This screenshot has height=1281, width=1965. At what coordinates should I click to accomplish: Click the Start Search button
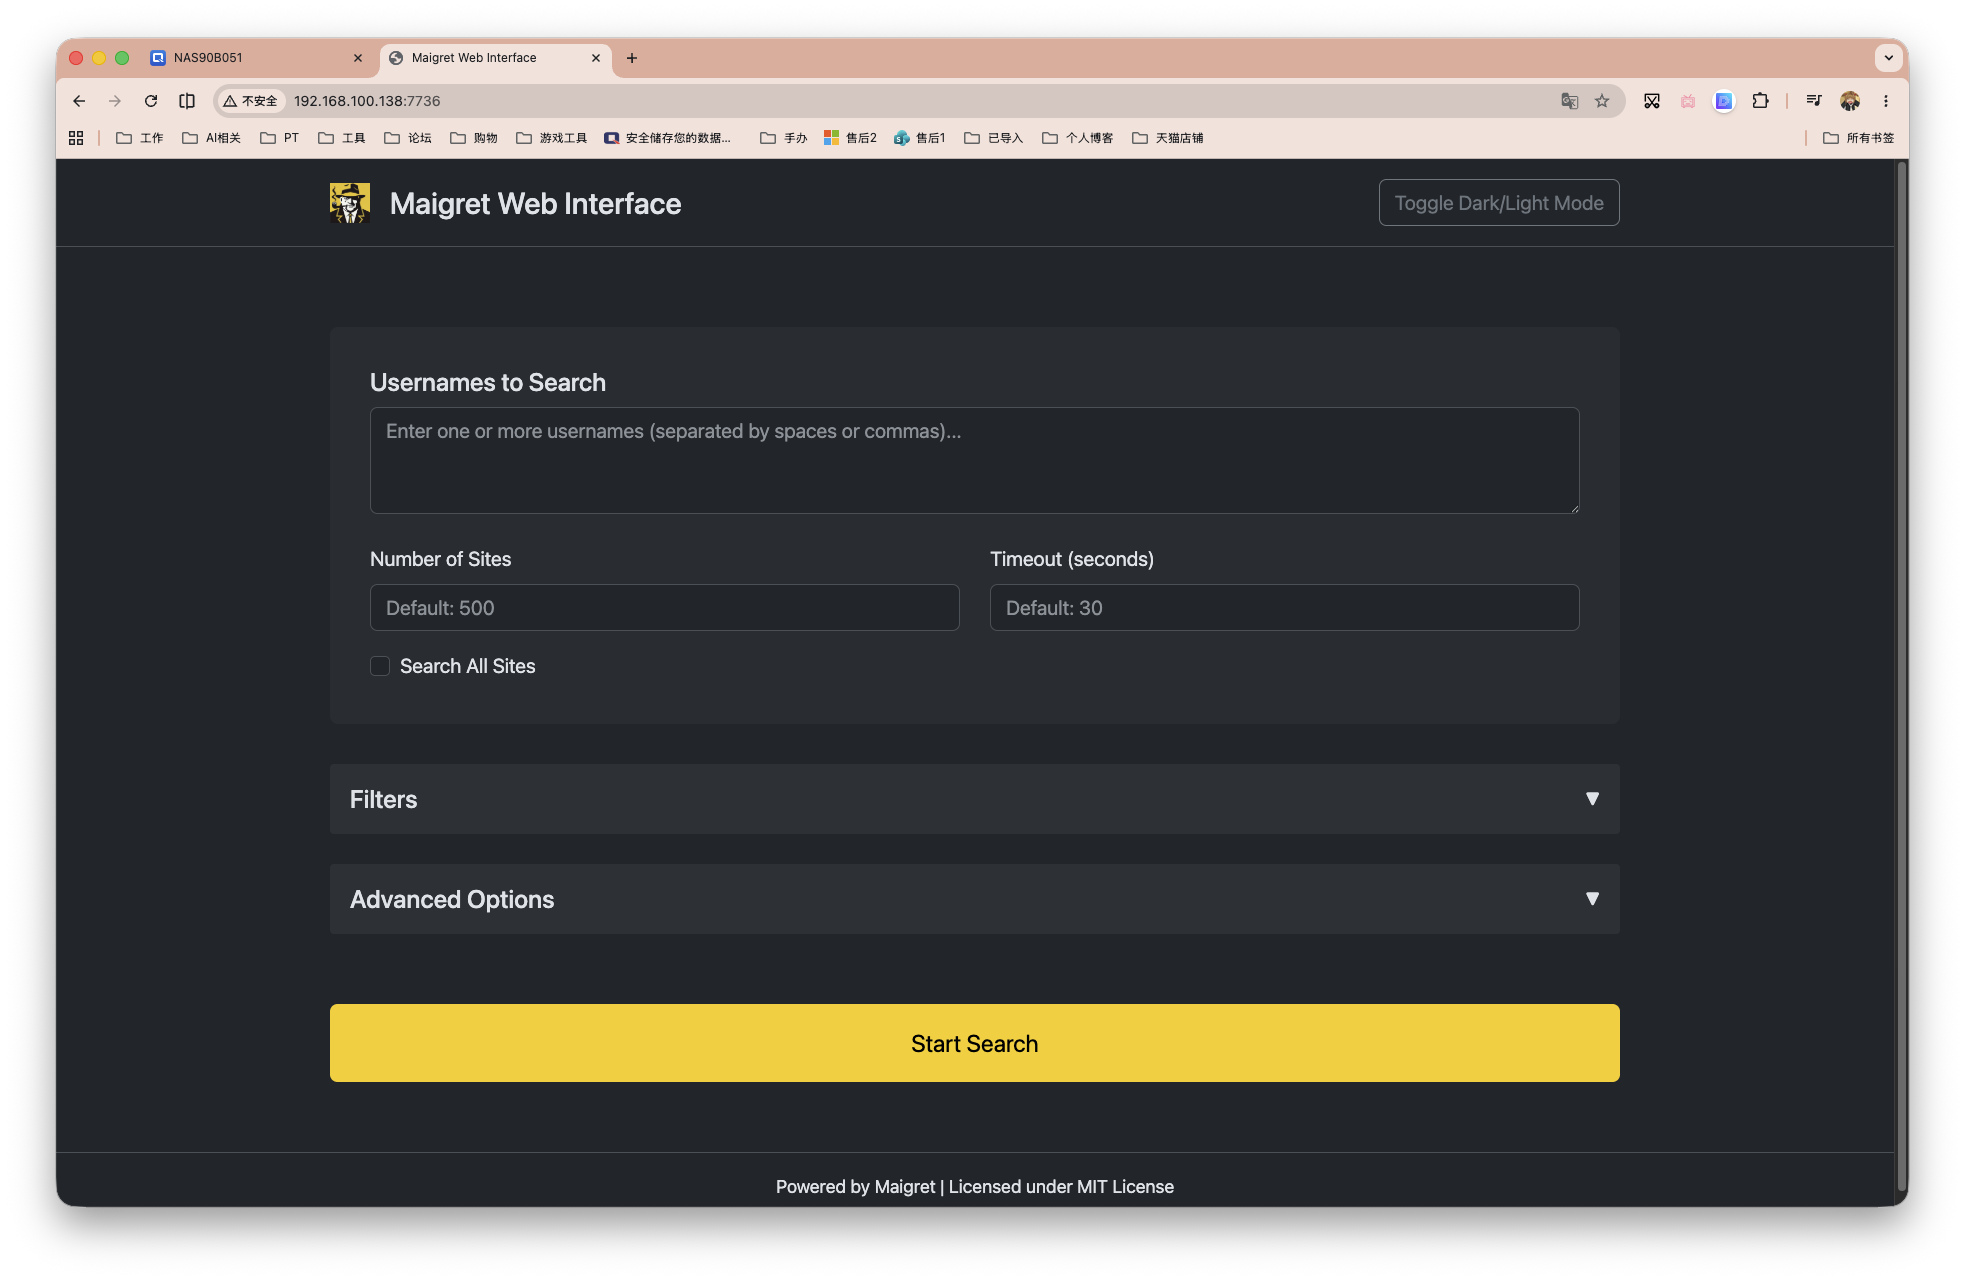tap(975, 1043)
